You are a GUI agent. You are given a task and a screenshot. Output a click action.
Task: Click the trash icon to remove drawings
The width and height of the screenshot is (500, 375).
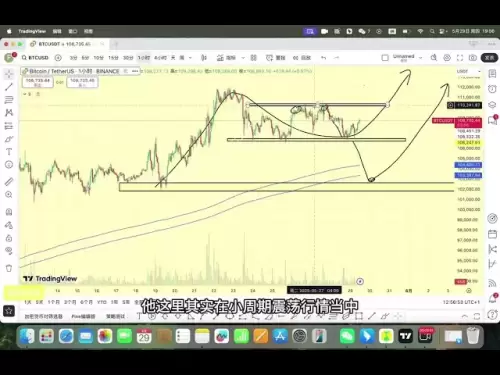coord(9,268)
